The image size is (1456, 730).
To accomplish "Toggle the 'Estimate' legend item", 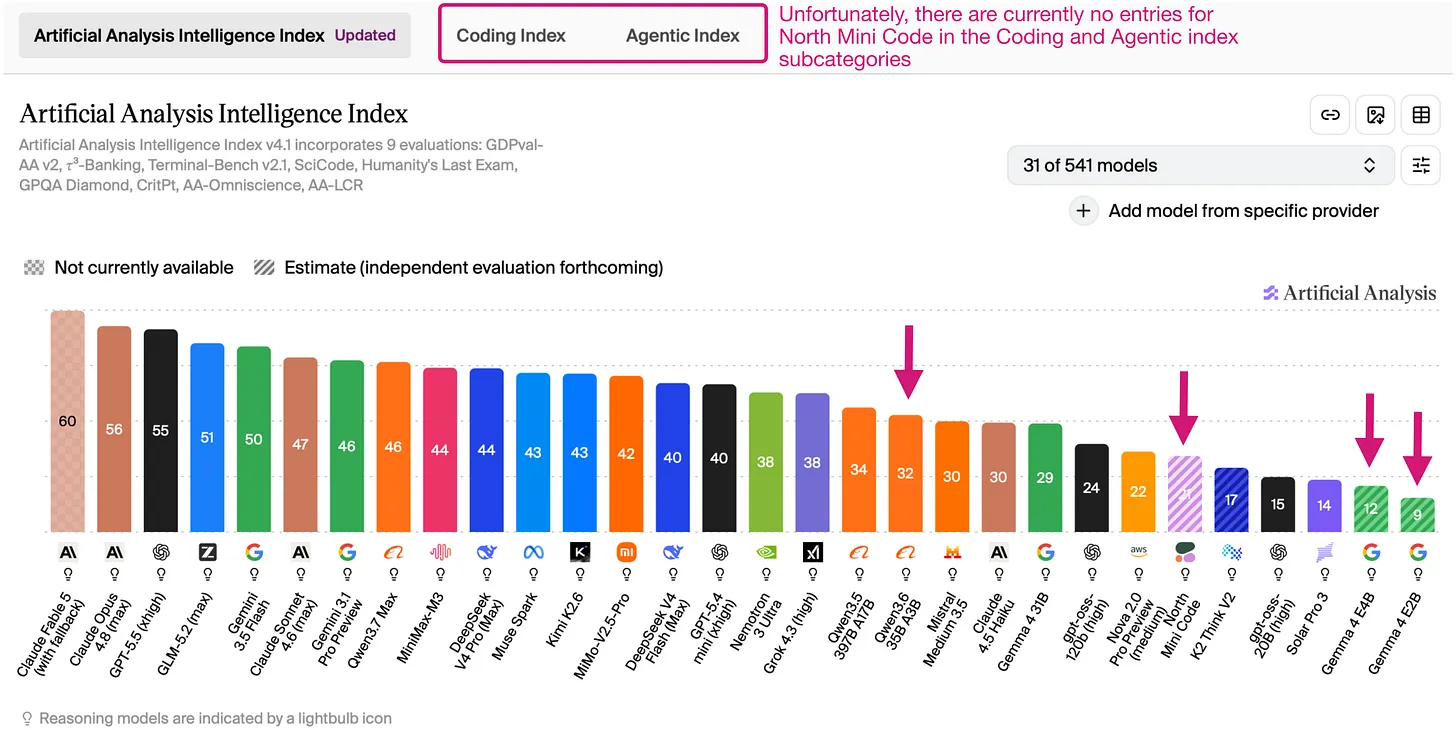I will click(458, 267).
